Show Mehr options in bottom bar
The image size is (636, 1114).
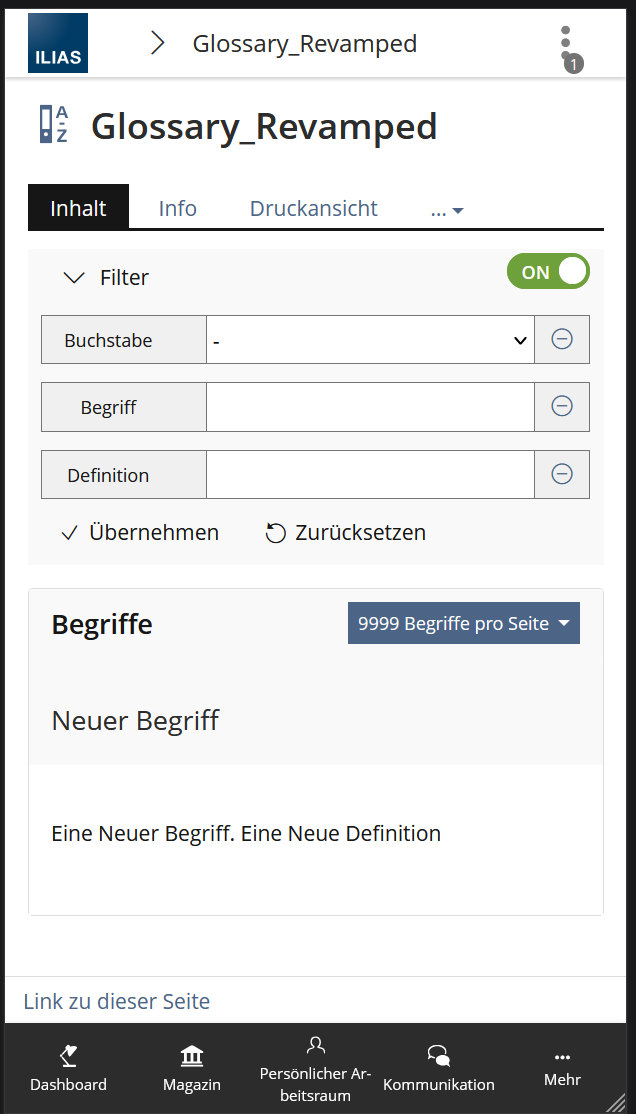[x=562, y=1068]
